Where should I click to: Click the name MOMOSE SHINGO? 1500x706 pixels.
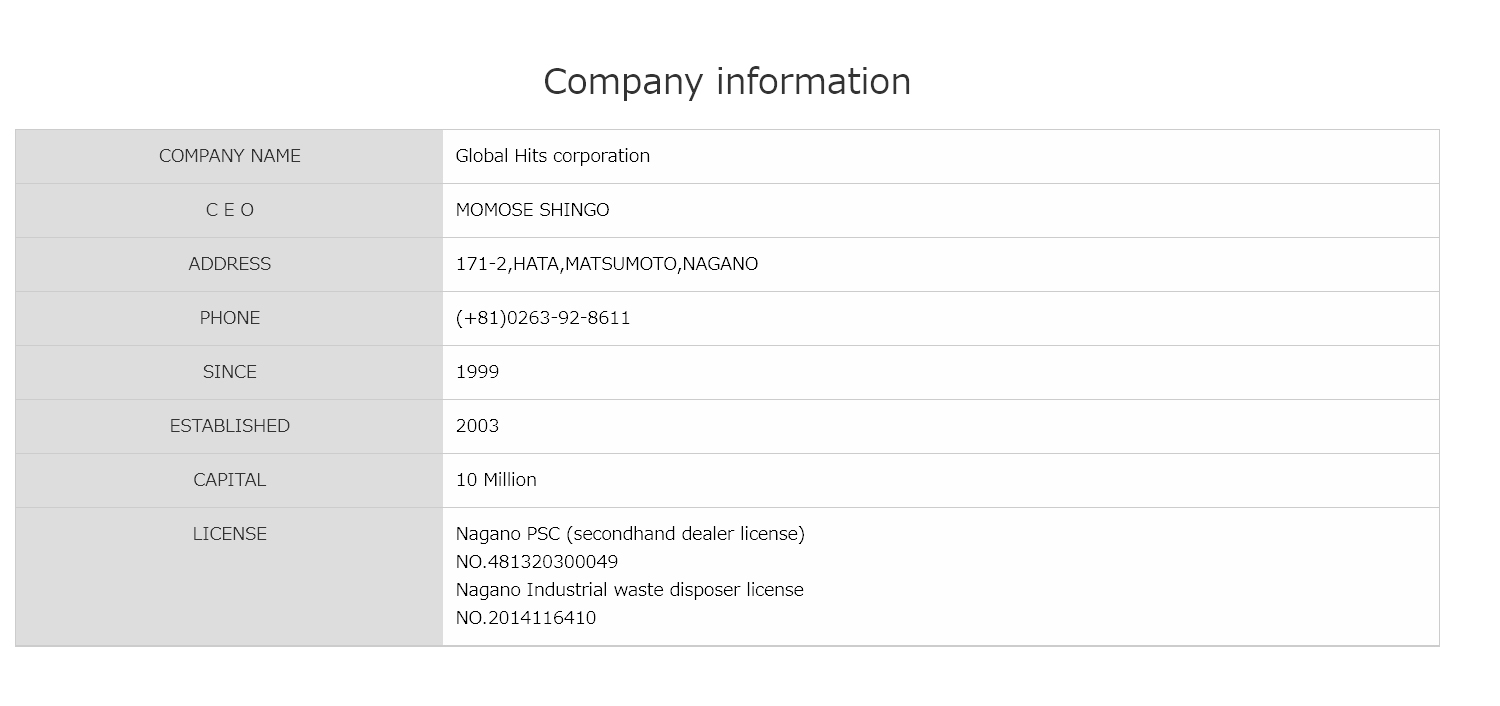point(533,210)
